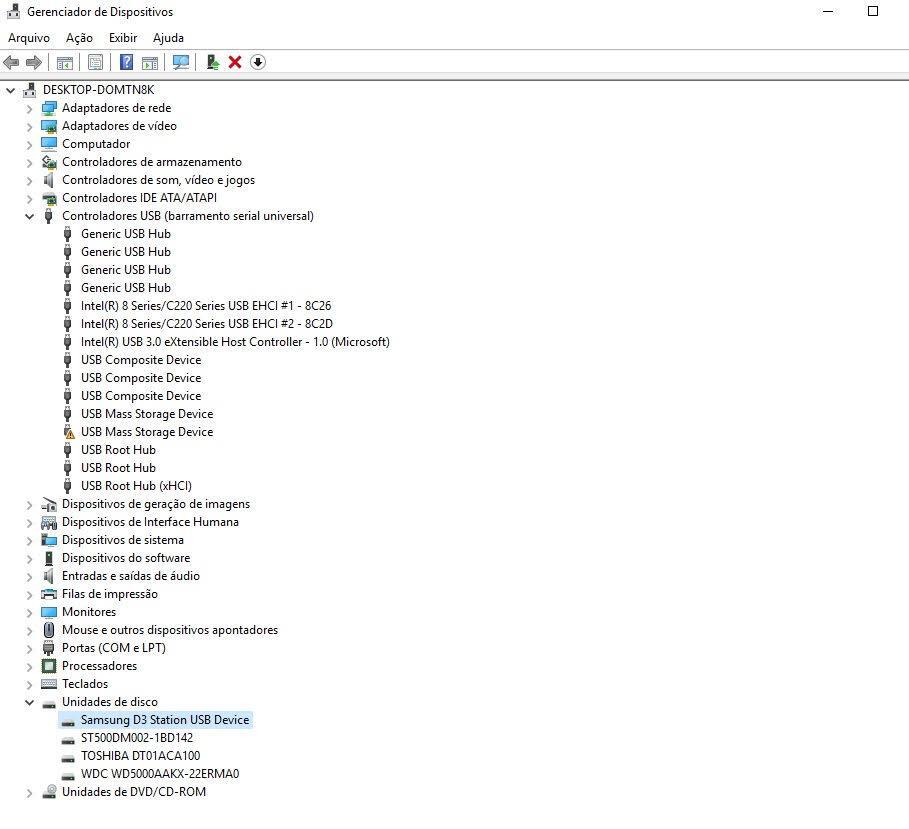Click the Monitores display icon
Viewport: 909px width, 829px height.
point(49,612)
